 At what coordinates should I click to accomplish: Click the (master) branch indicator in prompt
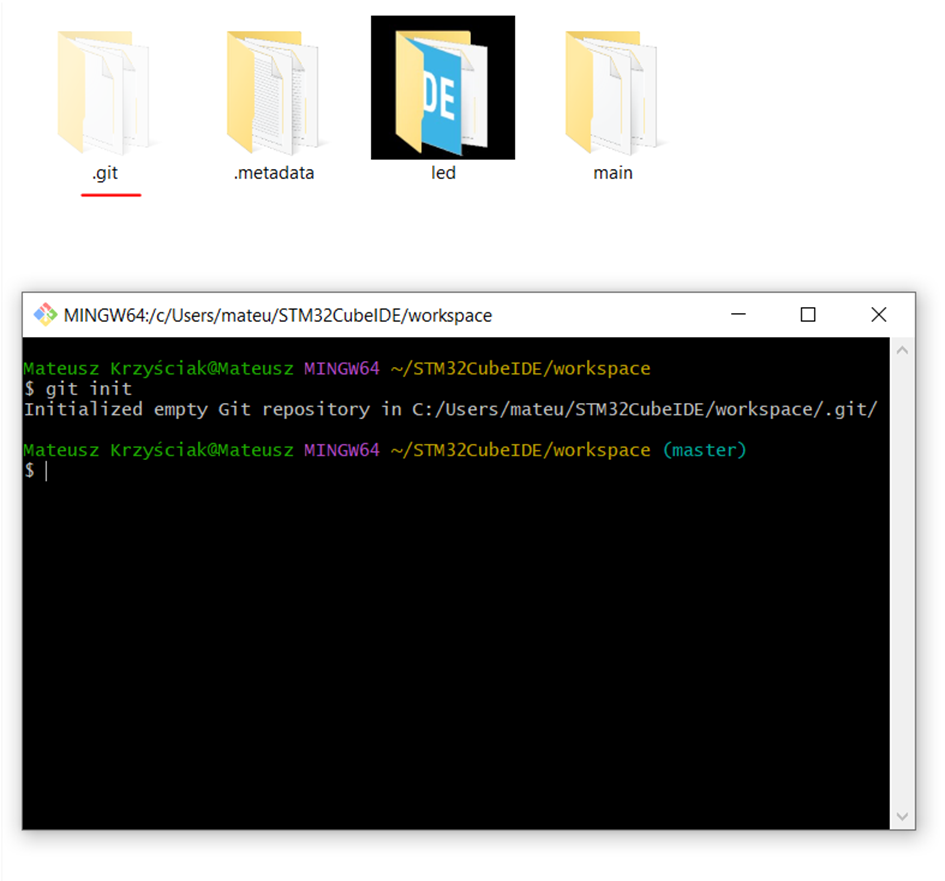[704, 450]
